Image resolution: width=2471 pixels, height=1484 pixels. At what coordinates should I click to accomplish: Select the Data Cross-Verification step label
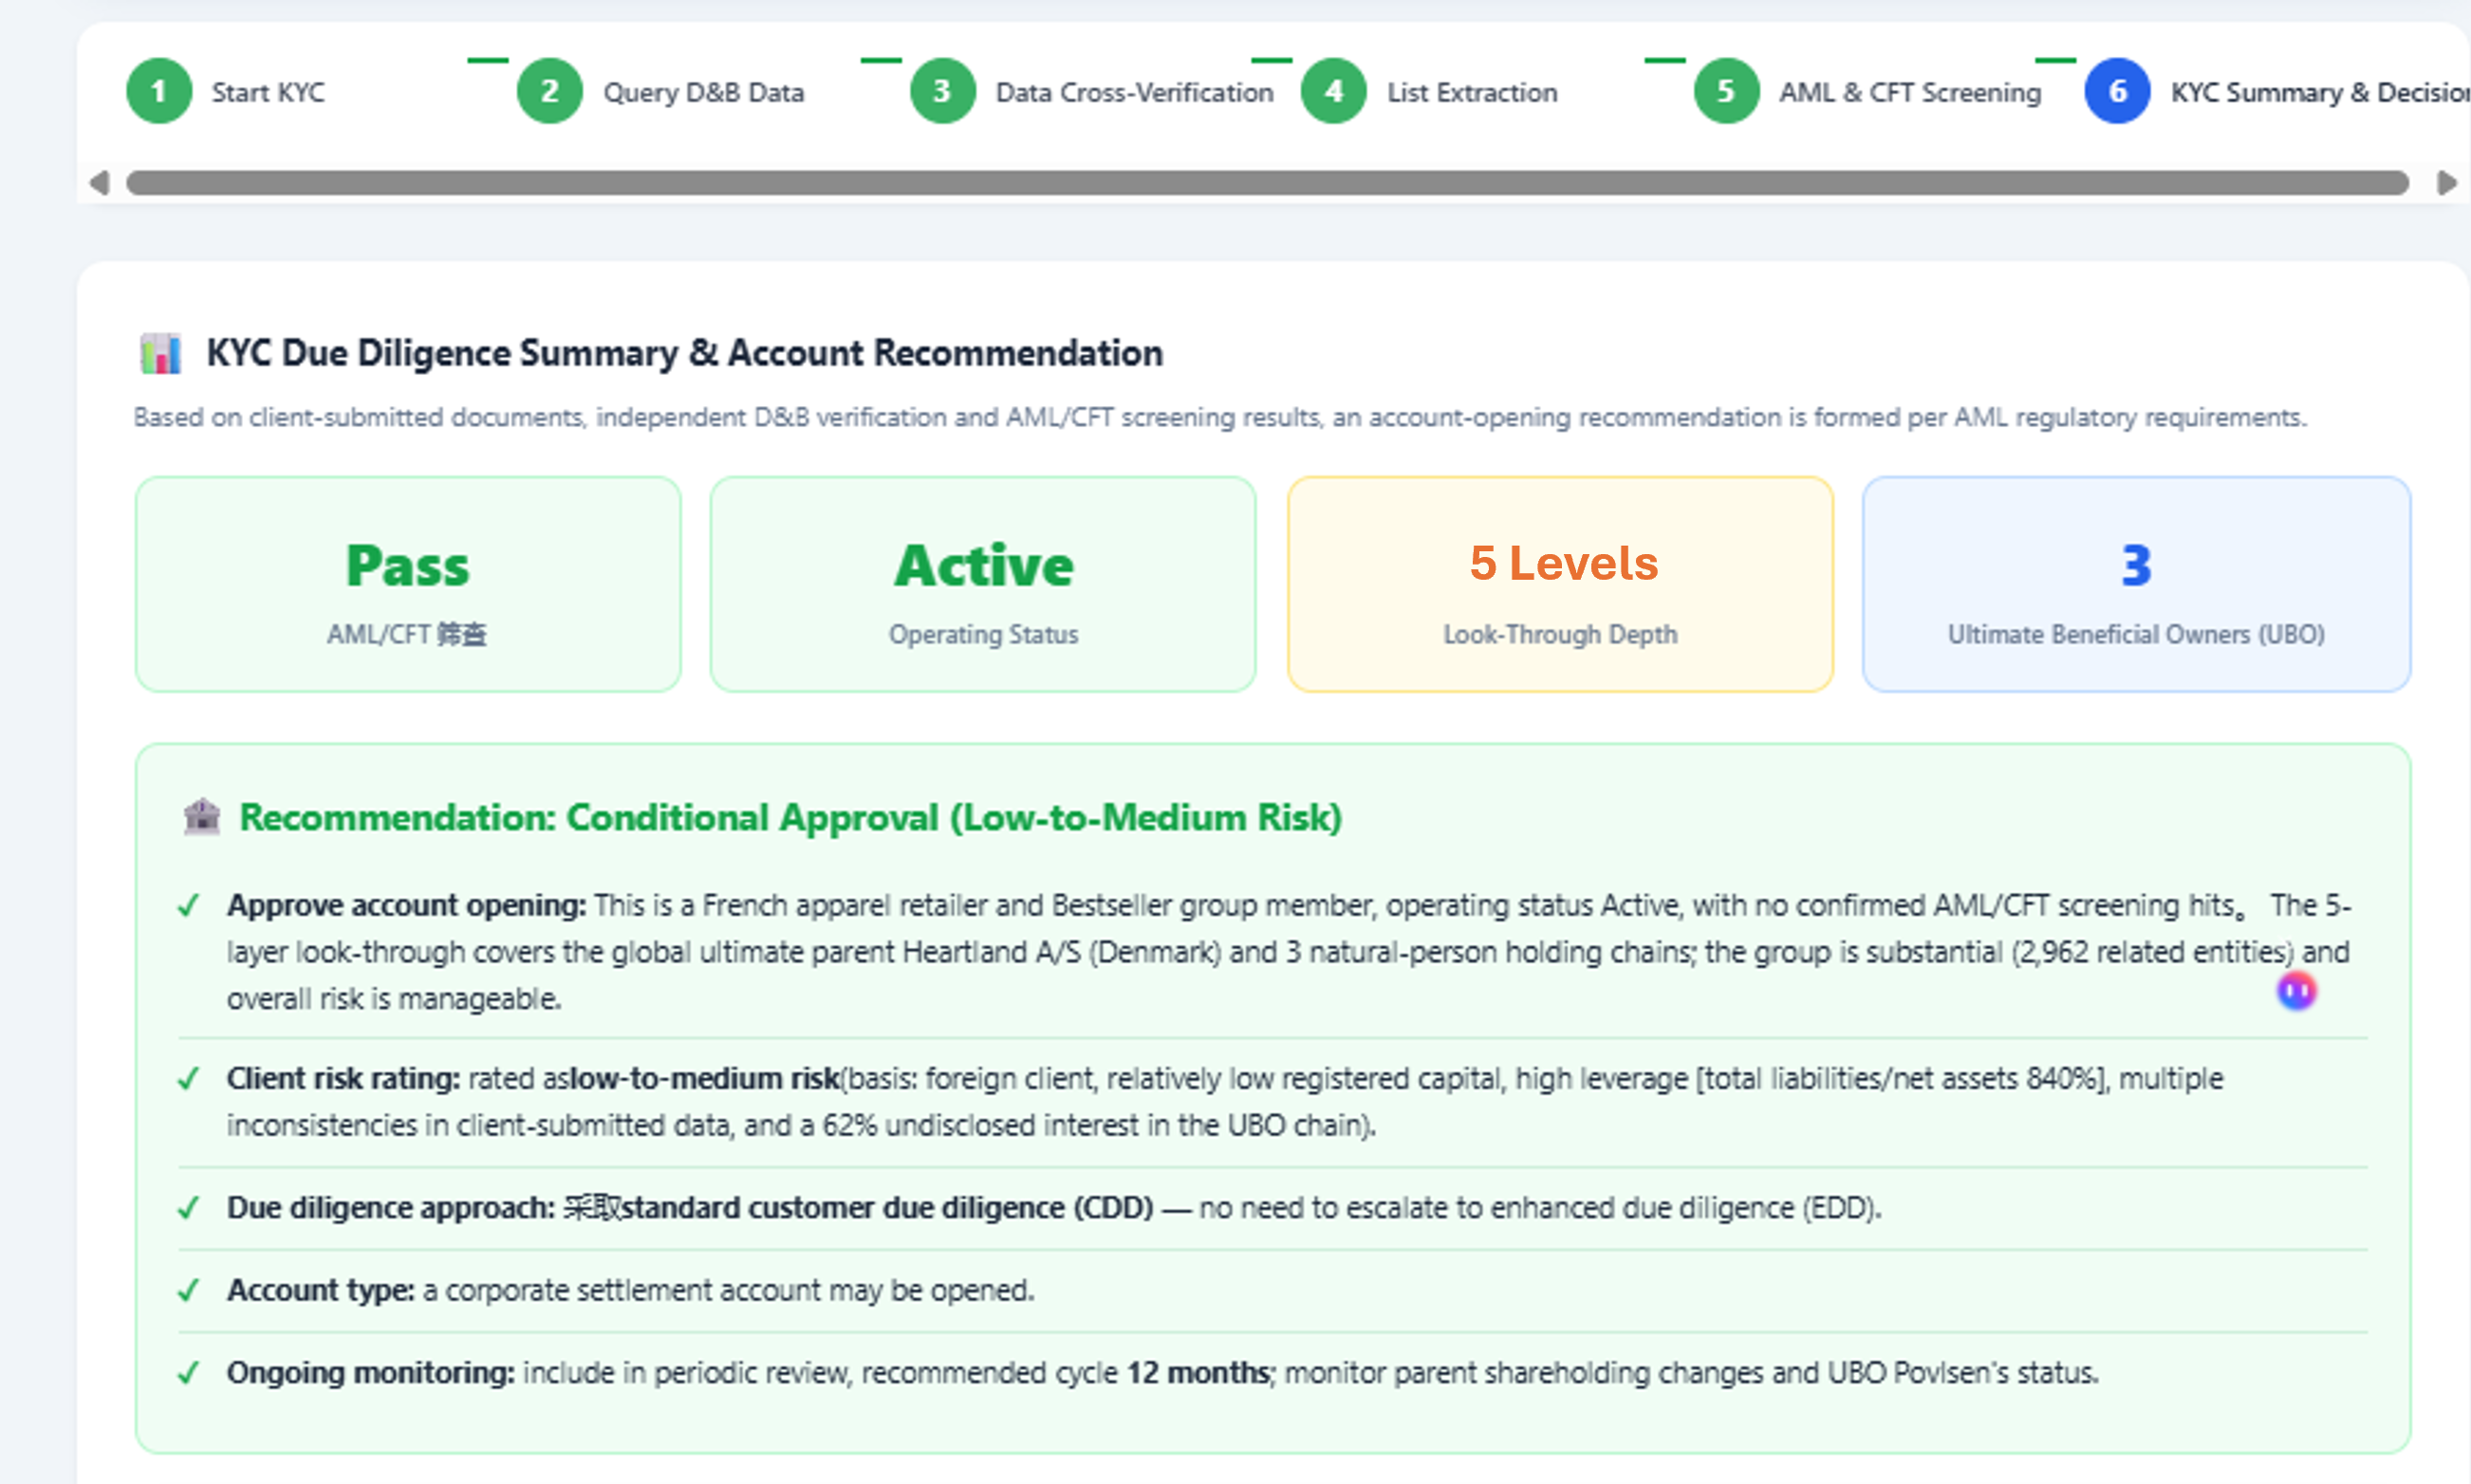click(x=1134, y=93)
